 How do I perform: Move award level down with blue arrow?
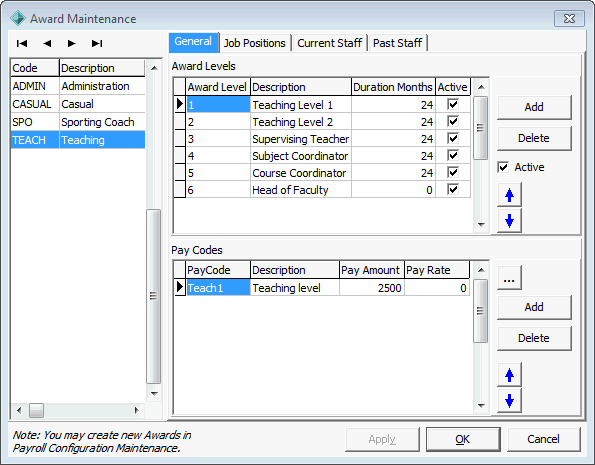point(509,220)
